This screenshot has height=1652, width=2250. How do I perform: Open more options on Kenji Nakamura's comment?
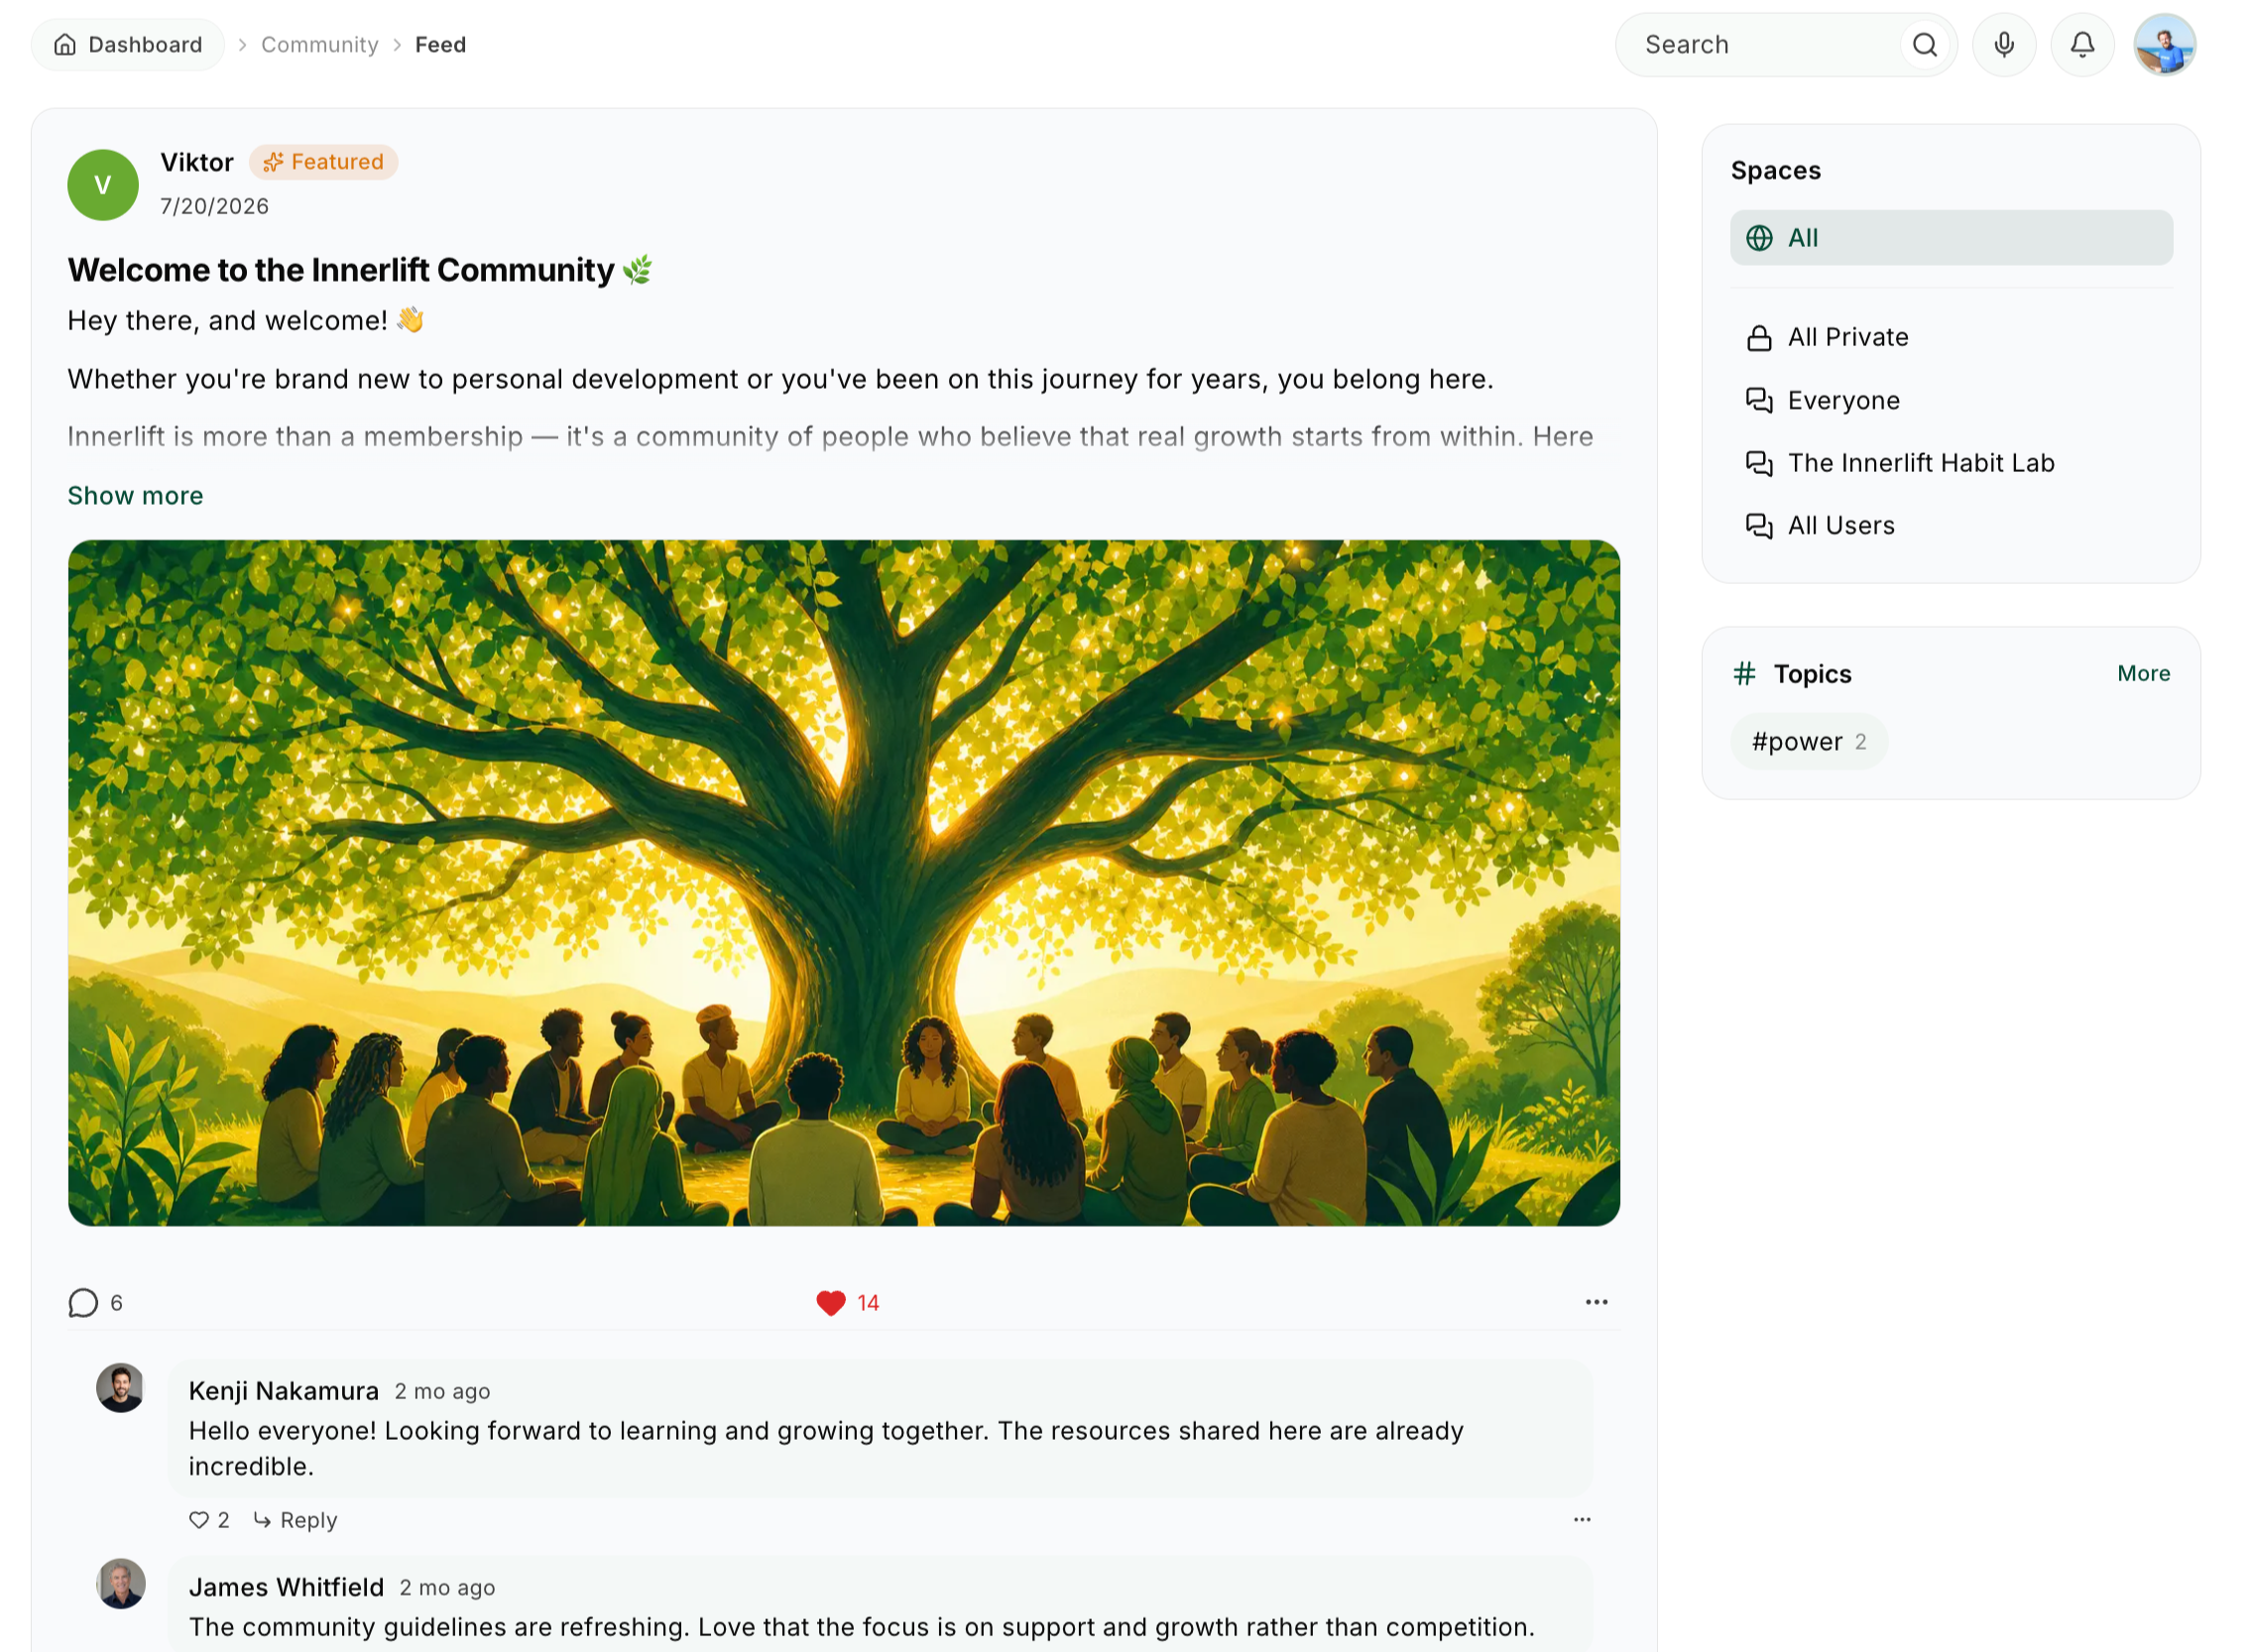point(1581,1519)
